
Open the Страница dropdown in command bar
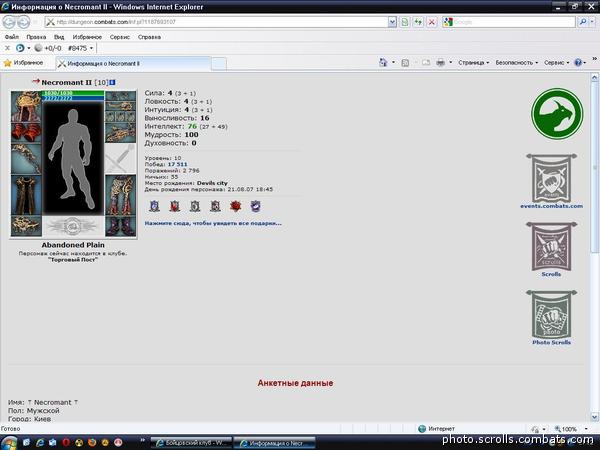pyautogui.click(x=474, y=63)
